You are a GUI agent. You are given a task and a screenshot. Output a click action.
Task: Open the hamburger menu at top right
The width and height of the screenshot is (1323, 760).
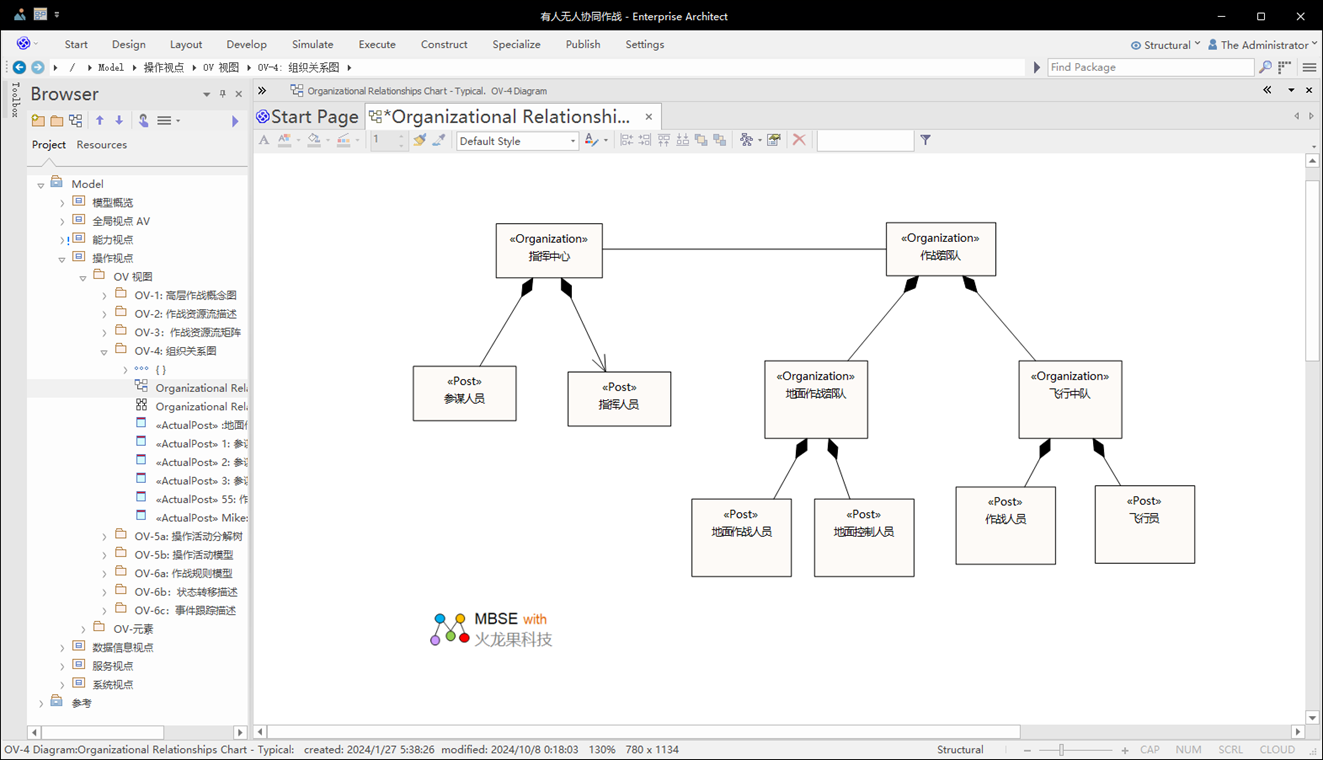(x=1309, y=67)
